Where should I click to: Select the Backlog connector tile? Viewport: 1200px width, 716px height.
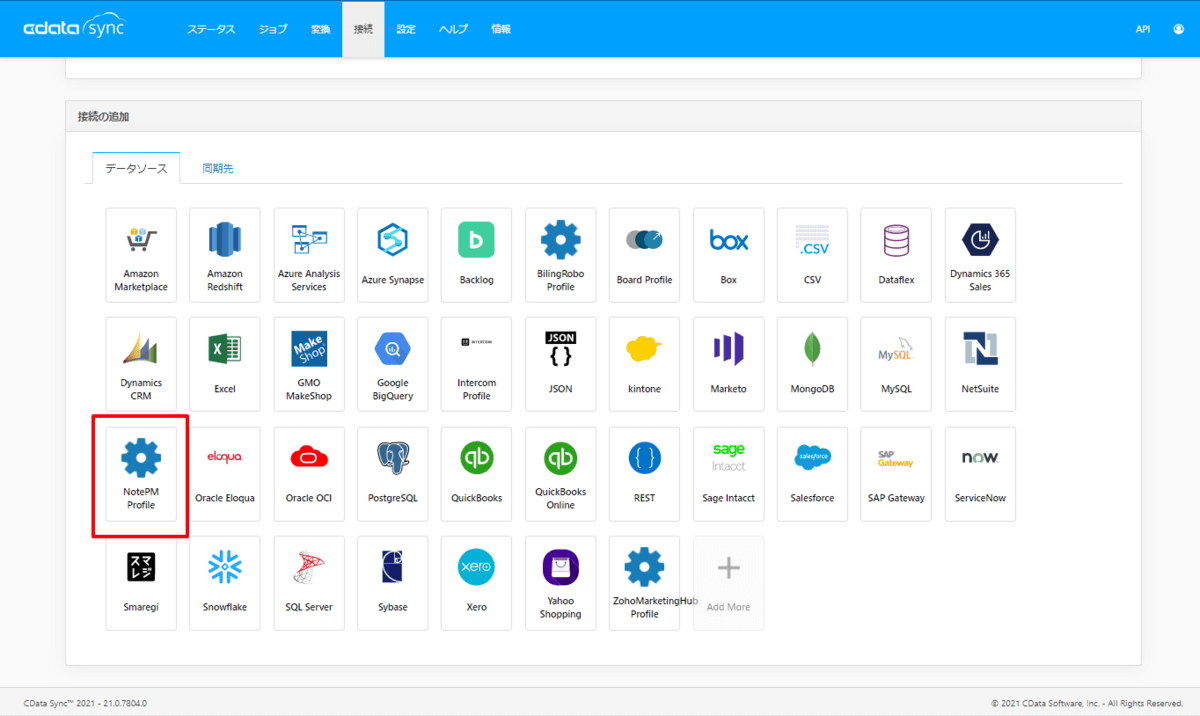coord(477,255)
